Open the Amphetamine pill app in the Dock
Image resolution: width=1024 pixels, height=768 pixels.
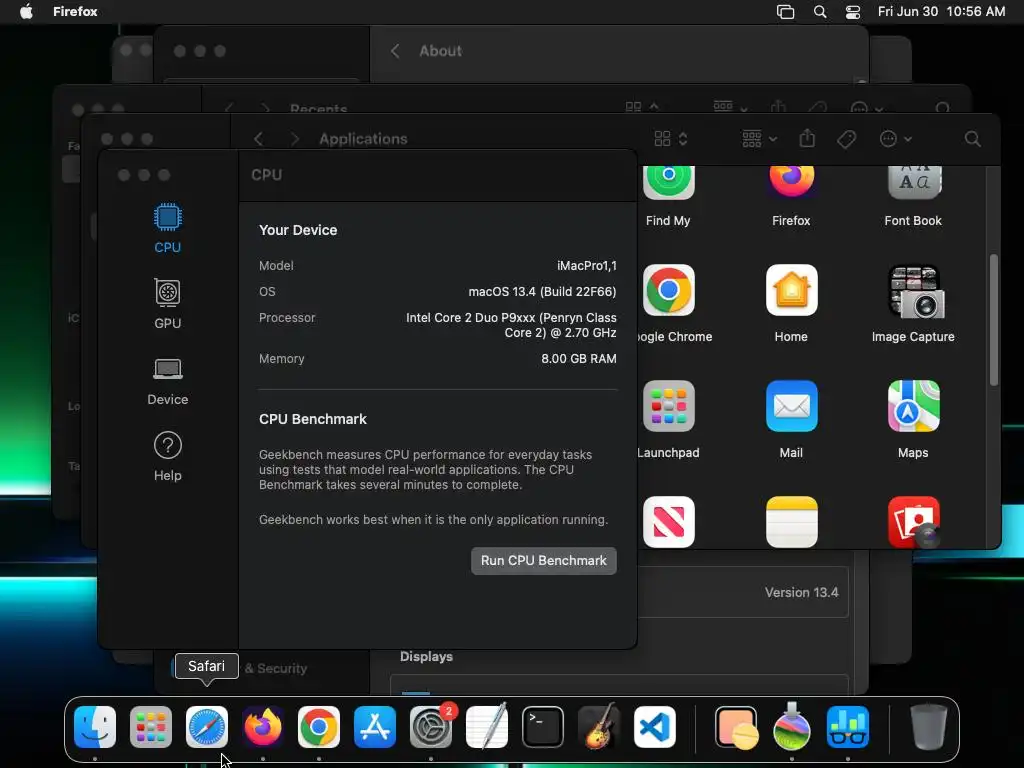pos(736,727)
